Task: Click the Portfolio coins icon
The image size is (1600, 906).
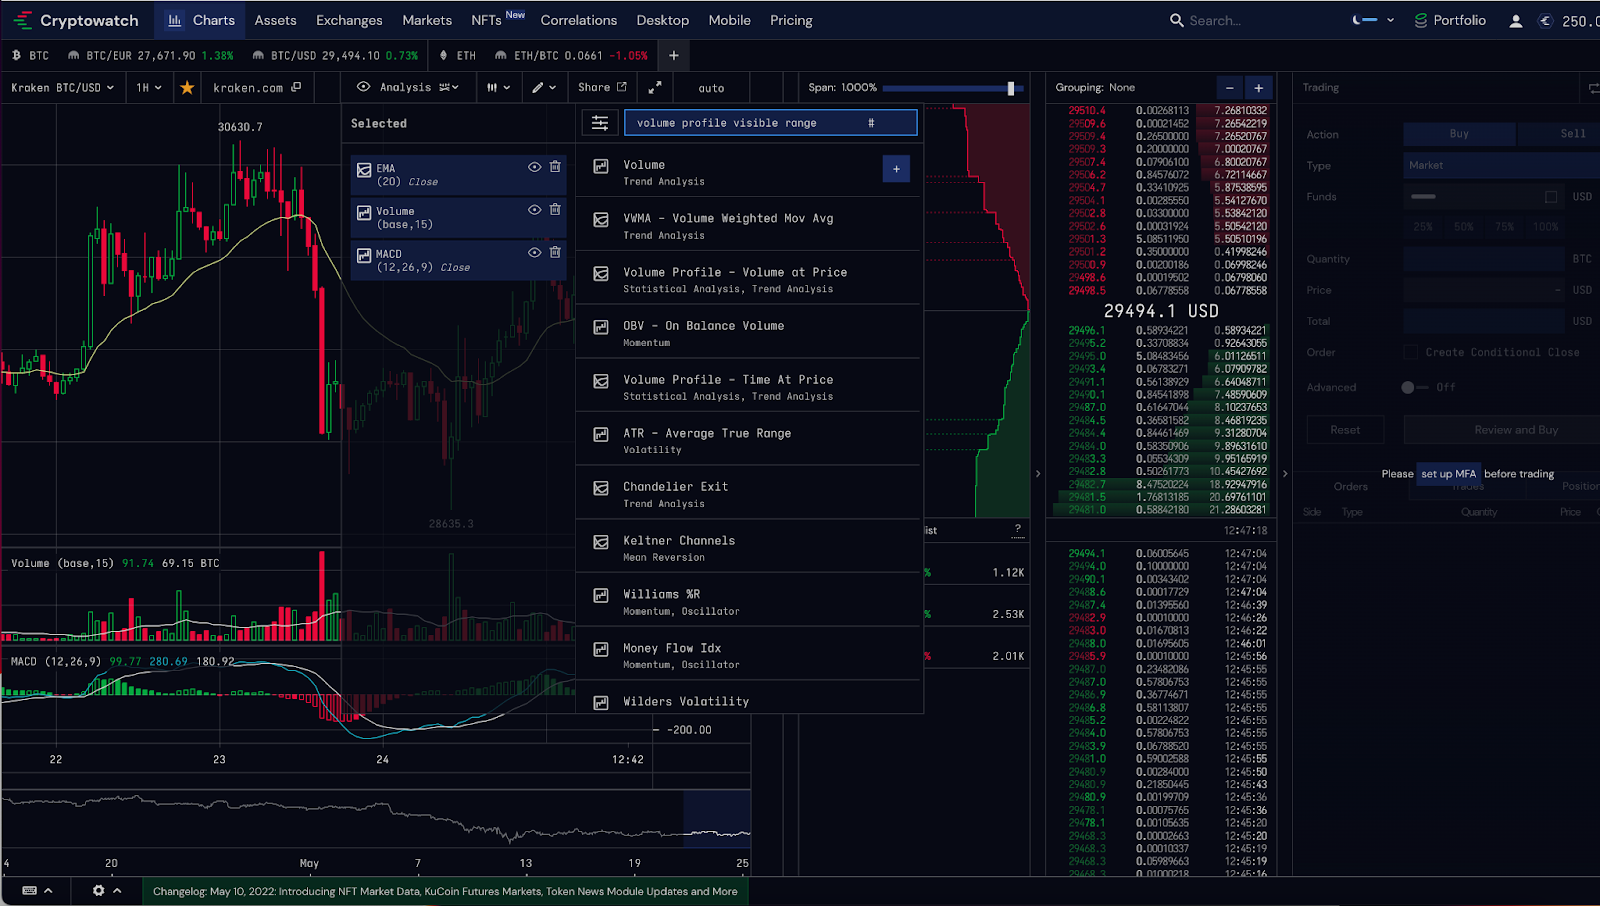Action: [x=1421, y=20]
